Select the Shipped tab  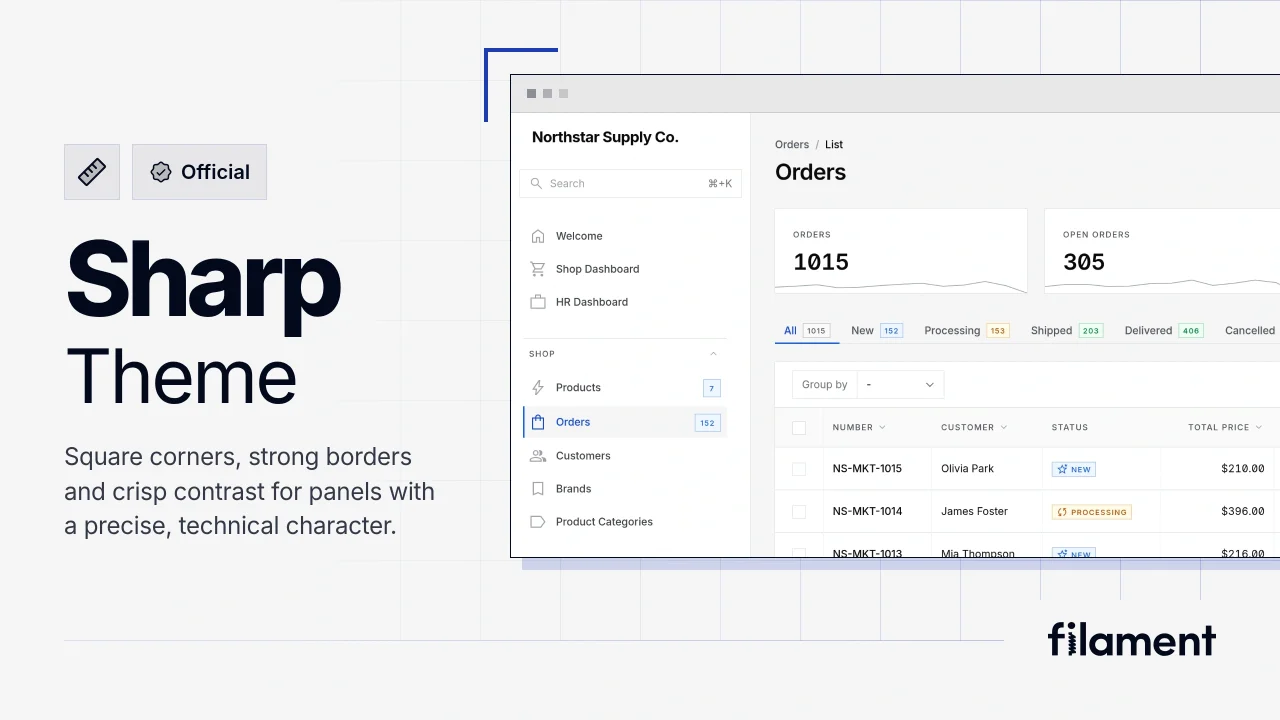point(1066,331)
